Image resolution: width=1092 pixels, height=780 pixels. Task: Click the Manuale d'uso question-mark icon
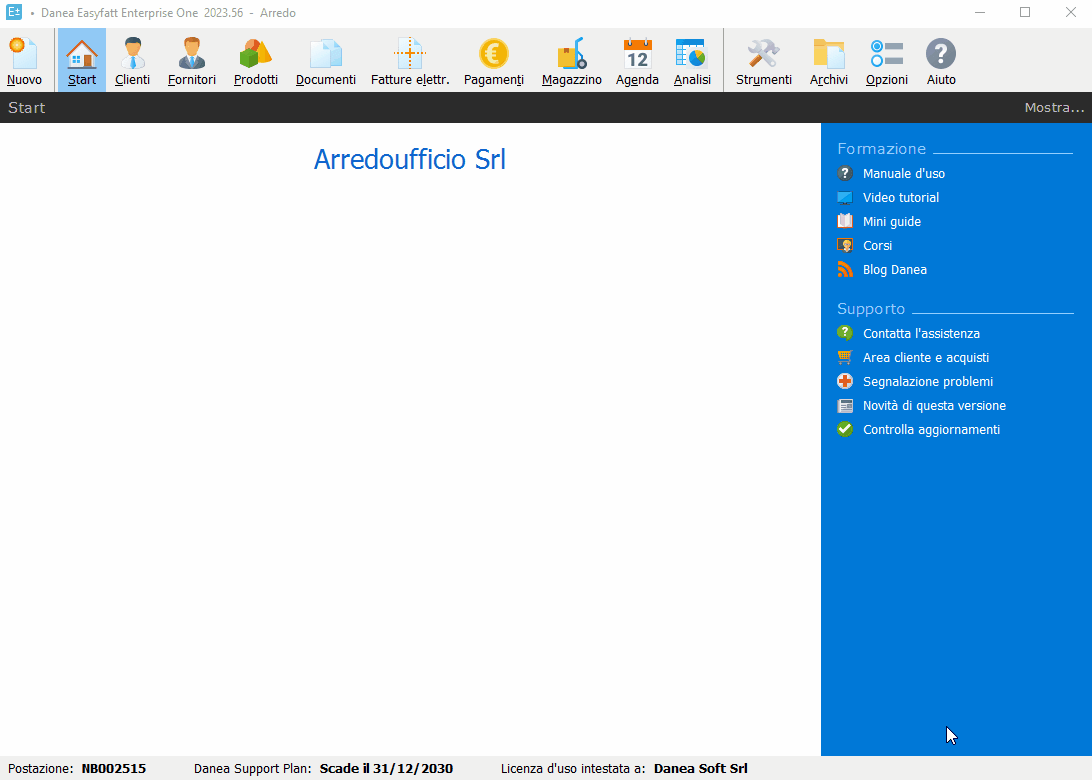(845, 173)
